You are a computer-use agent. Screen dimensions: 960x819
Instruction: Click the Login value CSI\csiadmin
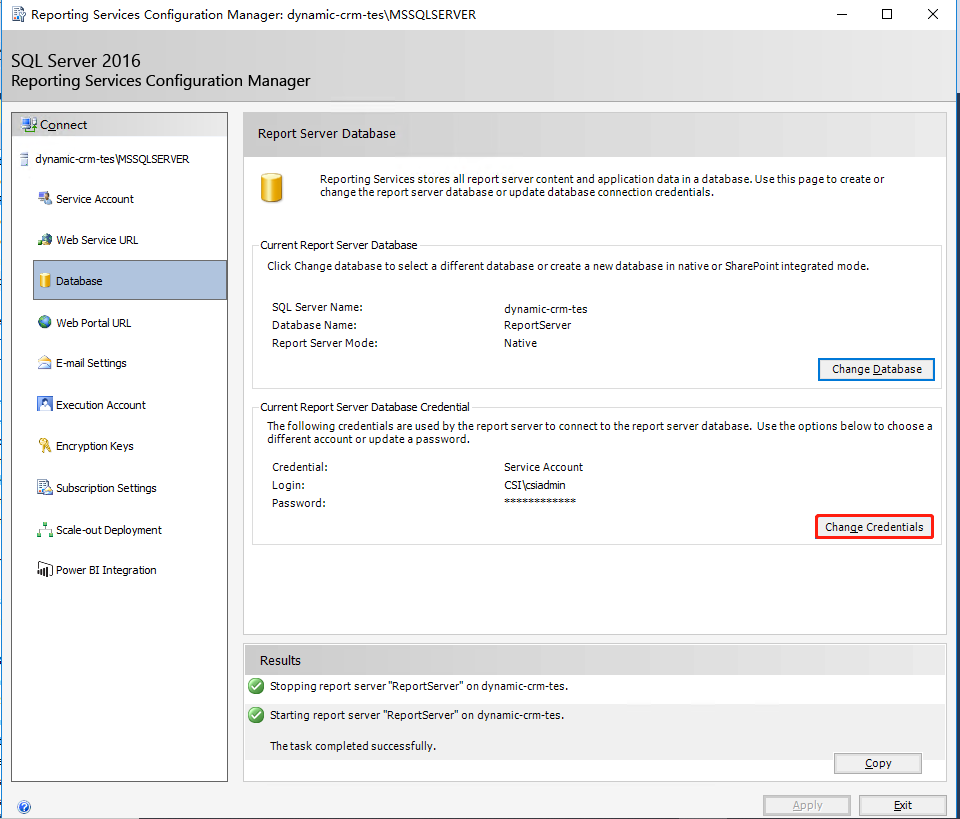(534, 485)
